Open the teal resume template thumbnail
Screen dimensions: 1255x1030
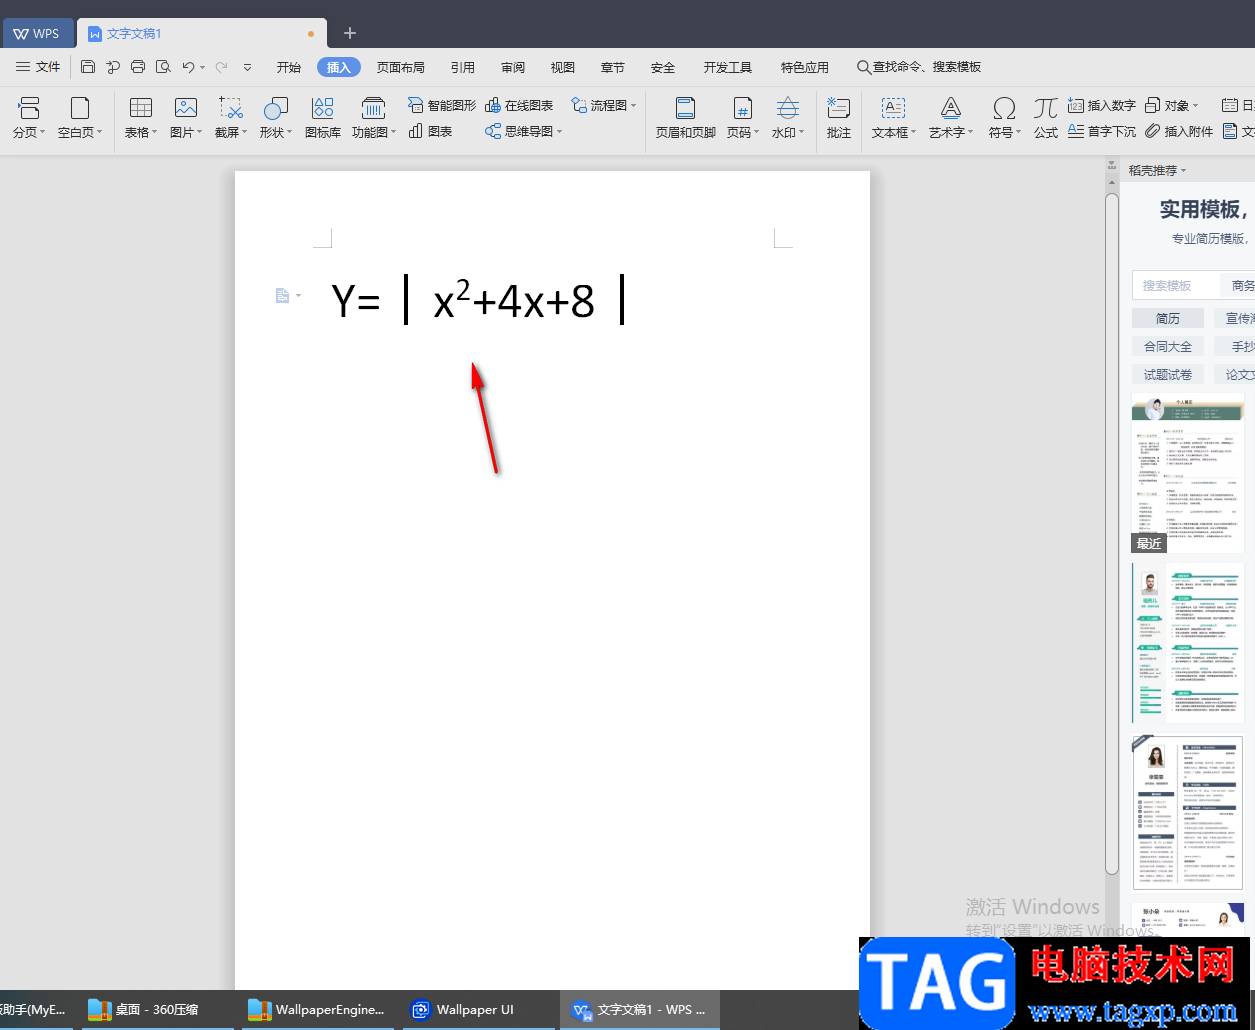(x=1188, y=643)
